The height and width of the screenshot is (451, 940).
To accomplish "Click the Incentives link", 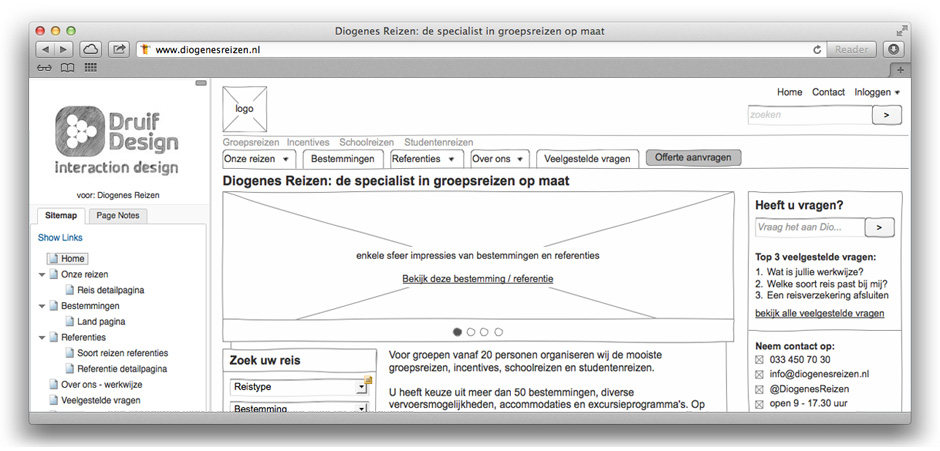I will [x=308, y=143].
